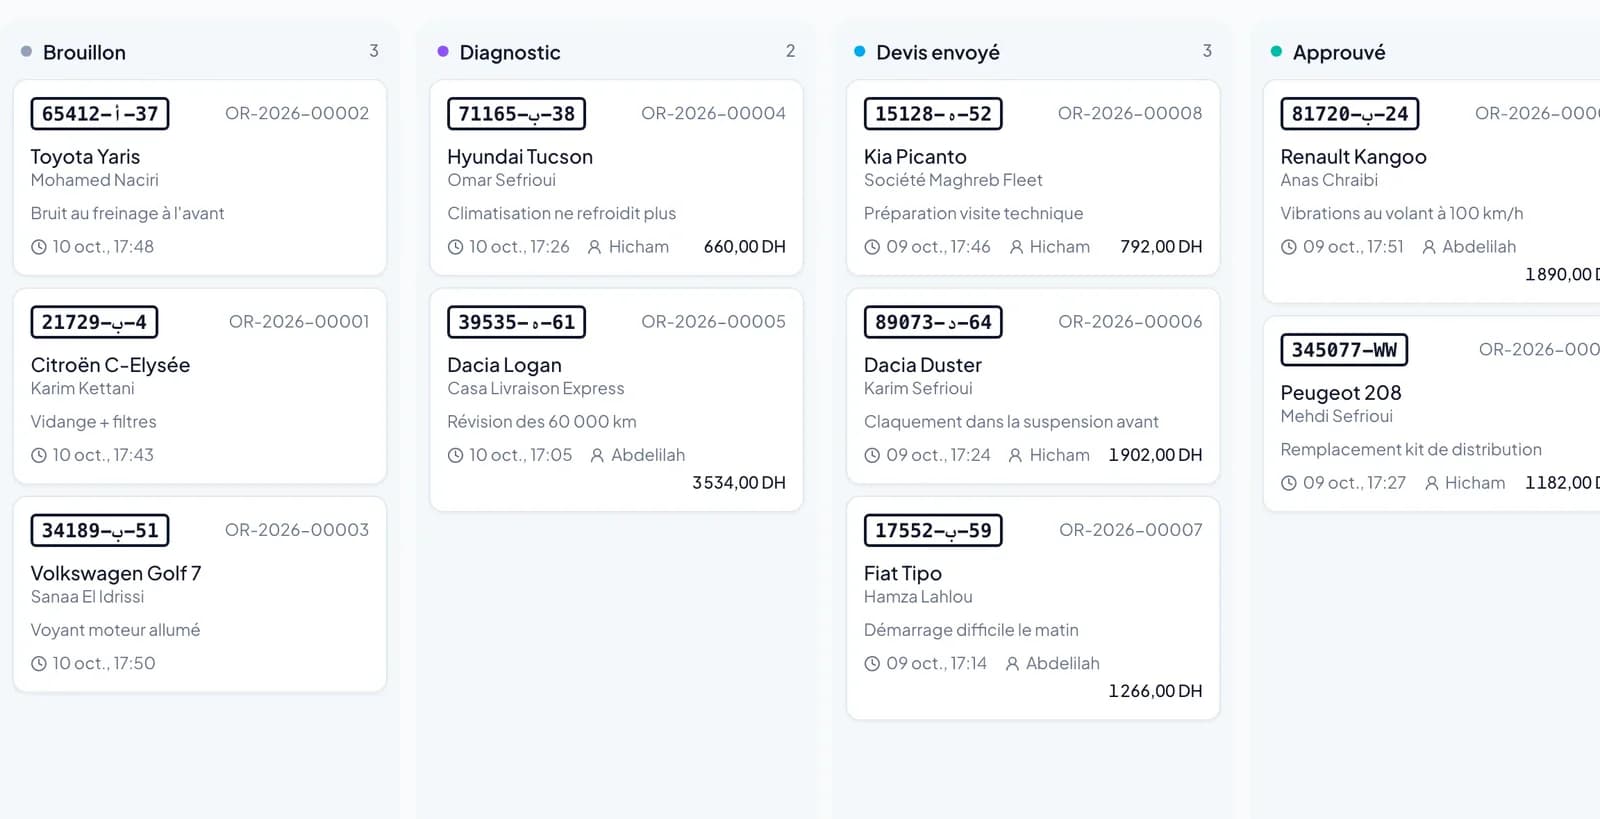This screenshot has width=1600, height=819.
Task: Click the clock icon on Toyota Yaris card
Action: [x=39, y=247]
